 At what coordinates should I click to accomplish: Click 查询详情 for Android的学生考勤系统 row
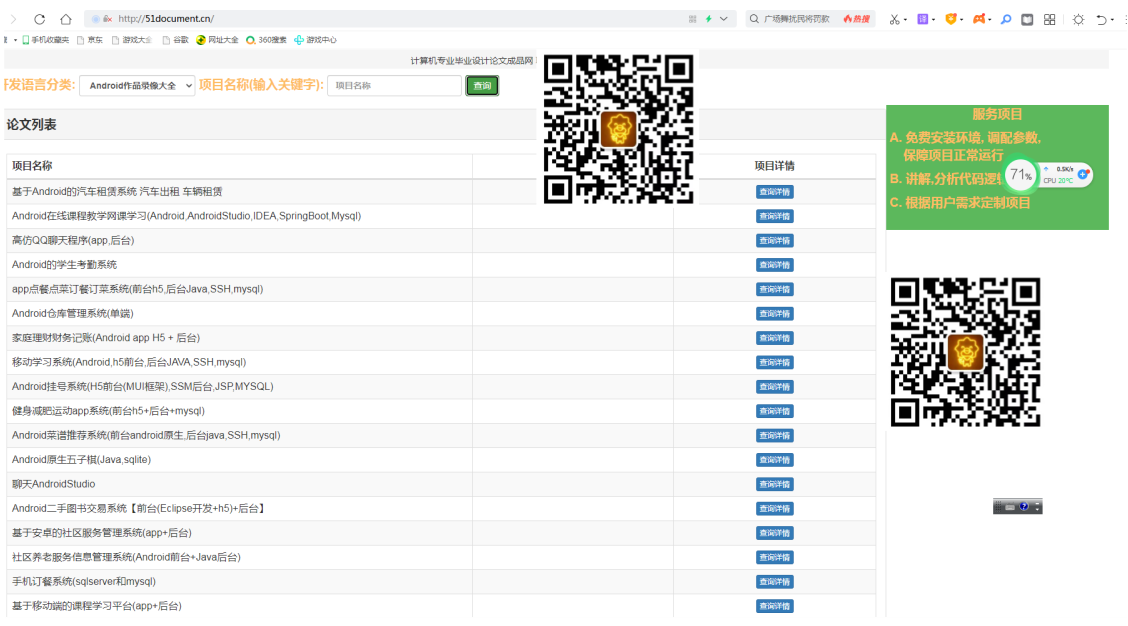click(x=775, y=266)
